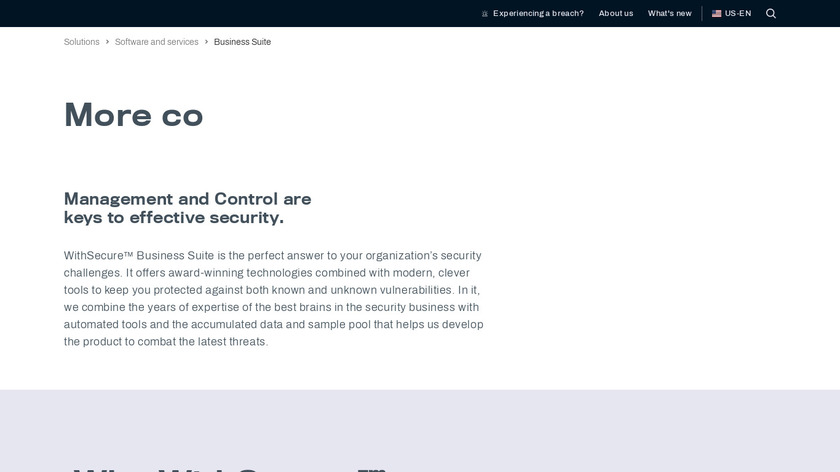
Task: Open the What's new menu item
Action: click(x=670, y=13)
